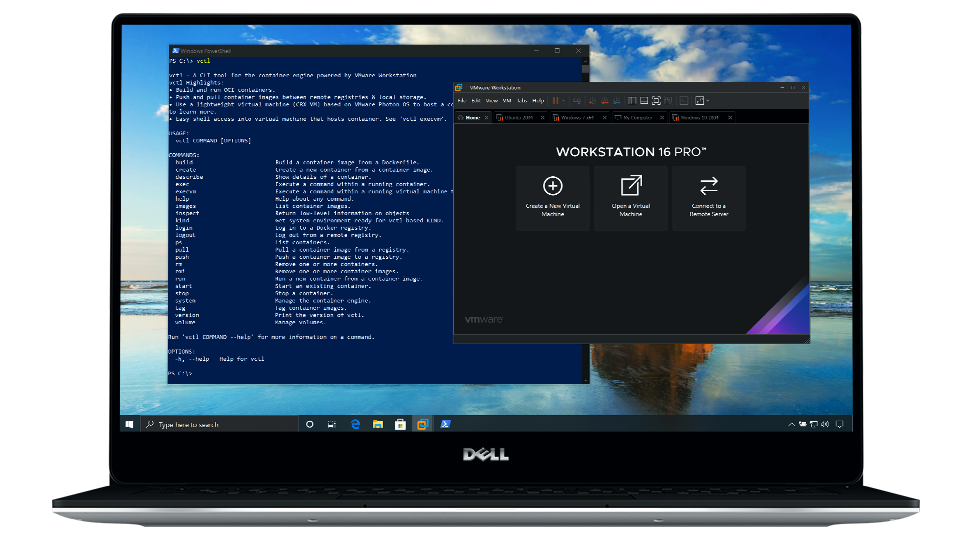Click the Create a New Virtual Machine tile
Viewport: 965px width, 545px height.
[x=552, y=198]
